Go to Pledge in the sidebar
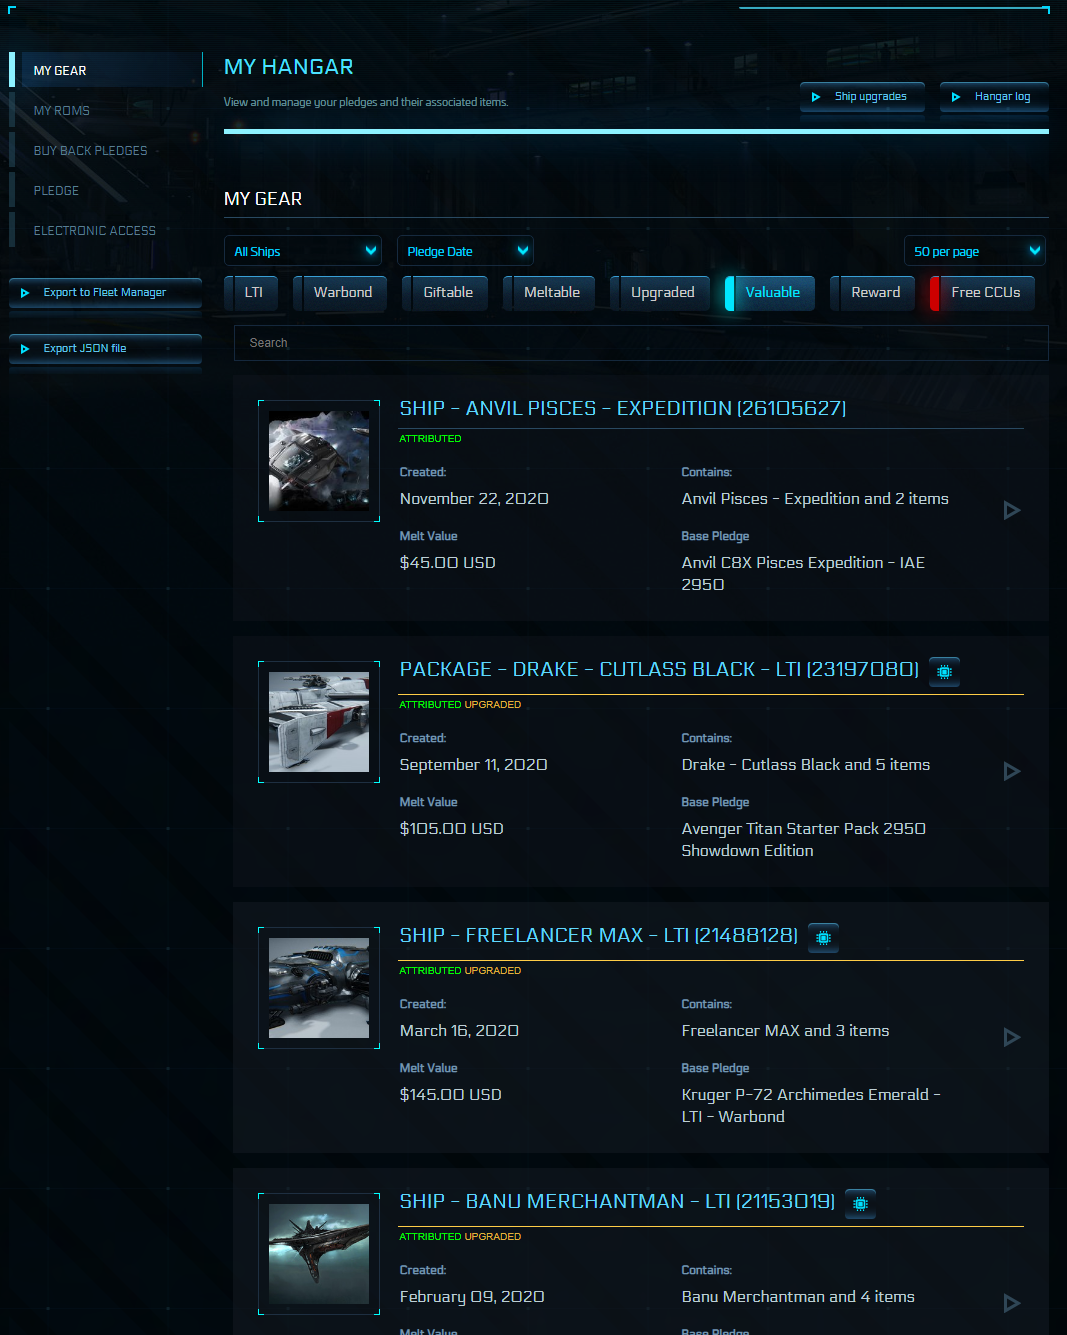 pos(56,190)
